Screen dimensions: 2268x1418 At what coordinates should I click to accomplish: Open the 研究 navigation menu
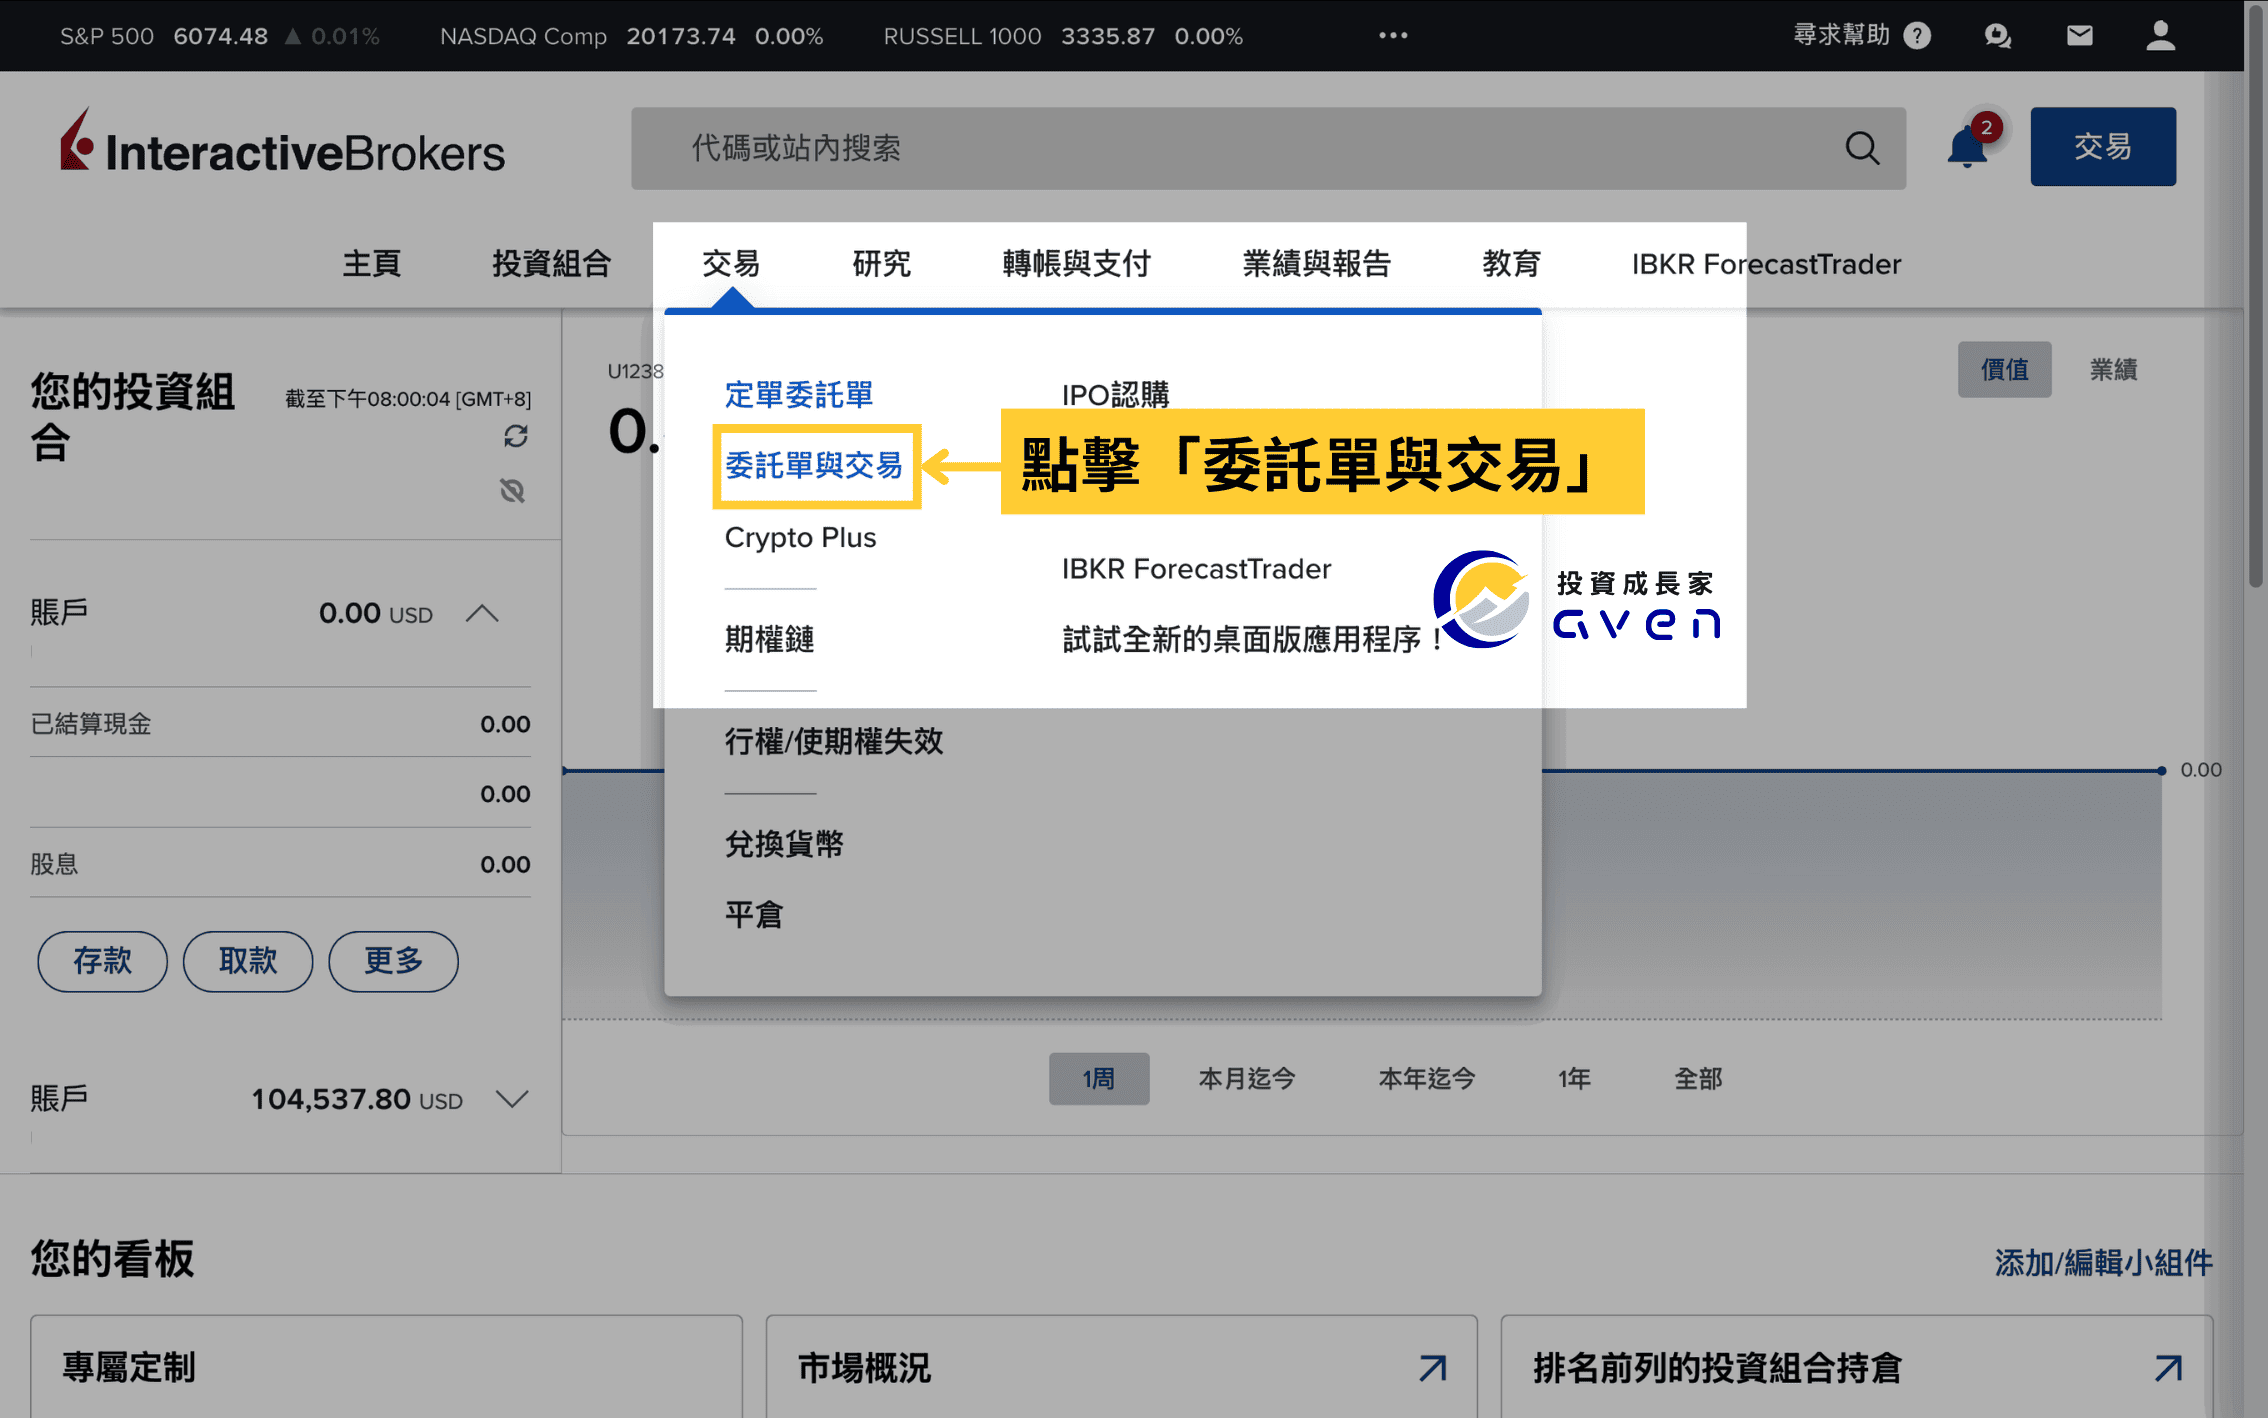click(x=882, y=264)
